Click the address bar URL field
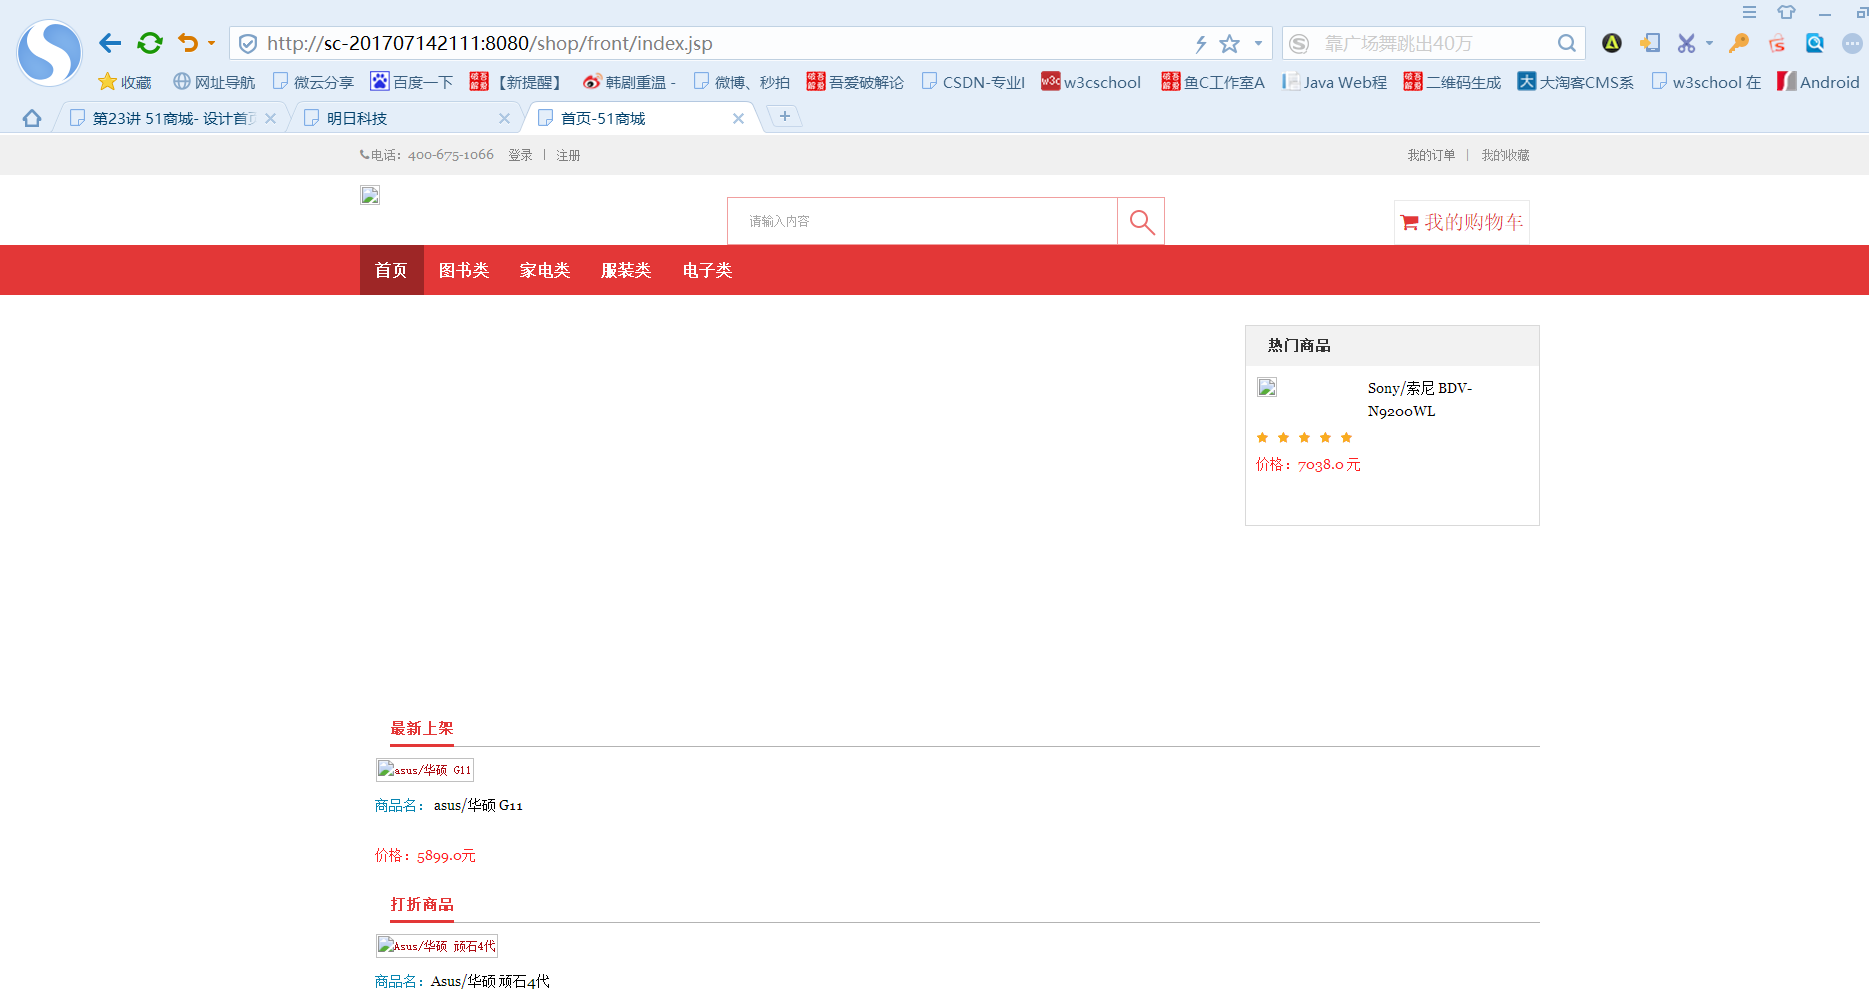 [x=720, y=44]
